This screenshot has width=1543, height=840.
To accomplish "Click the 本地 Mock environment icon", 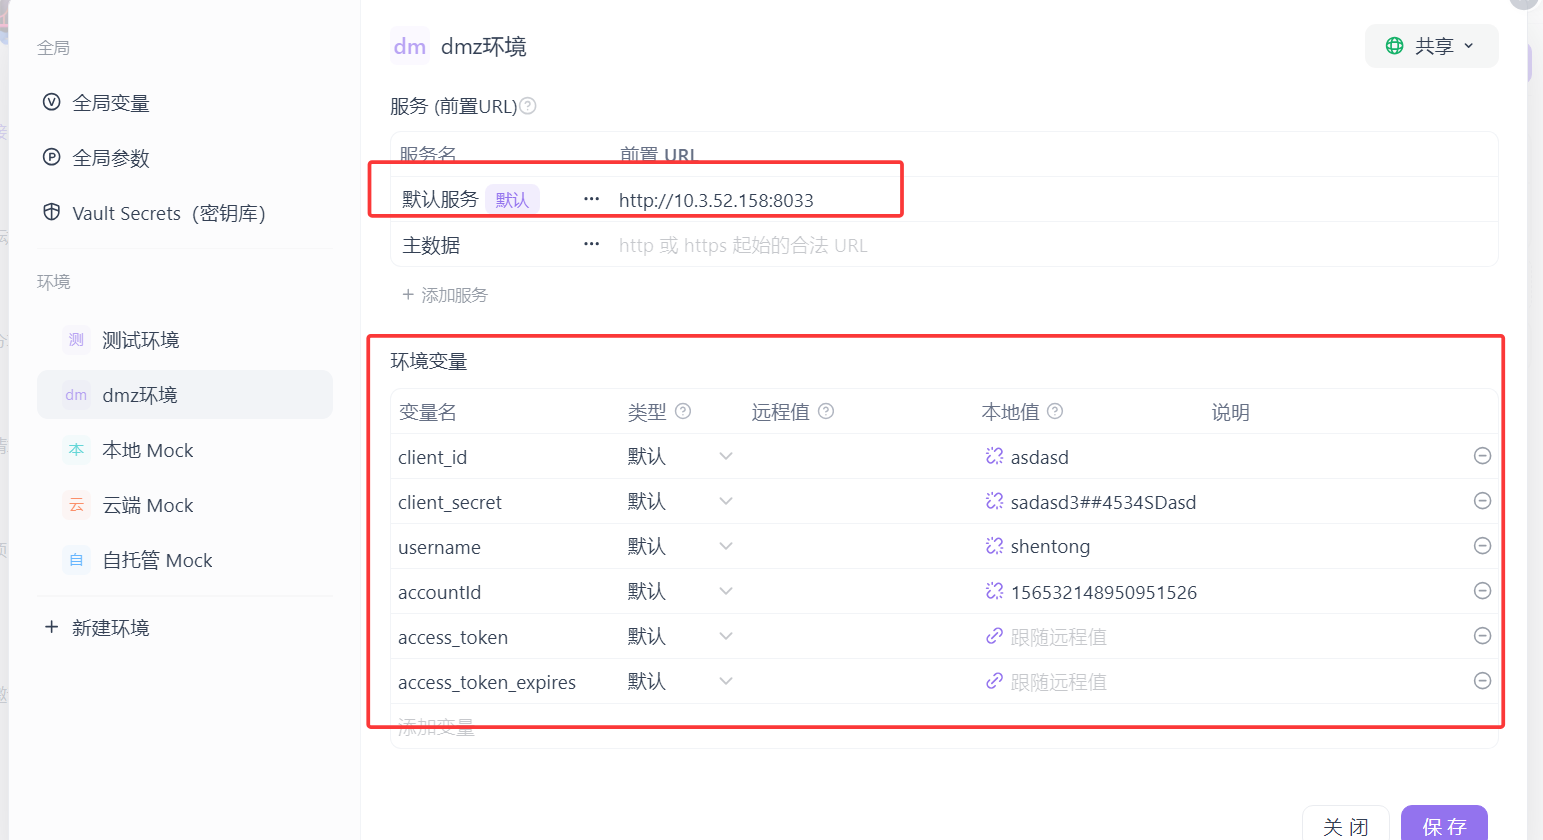I will [x=76, y=450].
